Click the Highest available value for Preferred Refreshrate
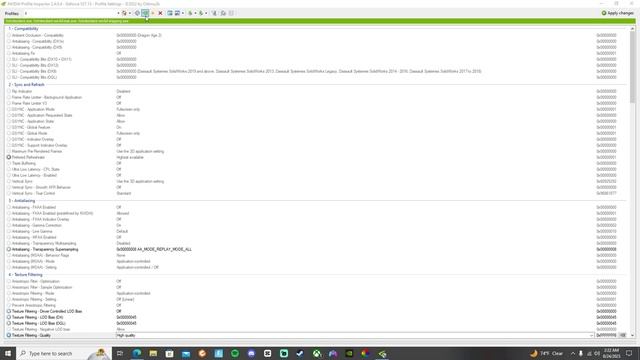This screenshot has height=360, width=640. pyautogui.click(x=130, y=157)
